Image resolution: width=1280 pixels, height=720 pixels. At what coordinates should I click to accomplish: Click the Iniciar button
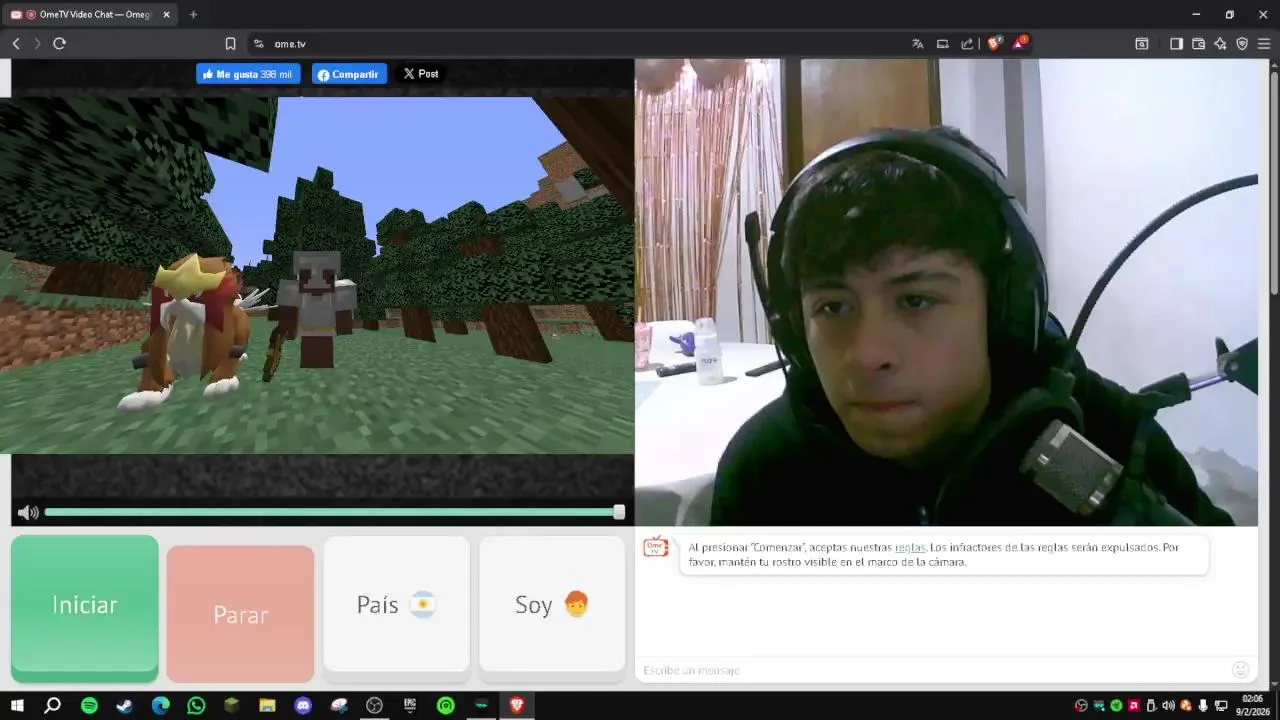tap(85, 607)
